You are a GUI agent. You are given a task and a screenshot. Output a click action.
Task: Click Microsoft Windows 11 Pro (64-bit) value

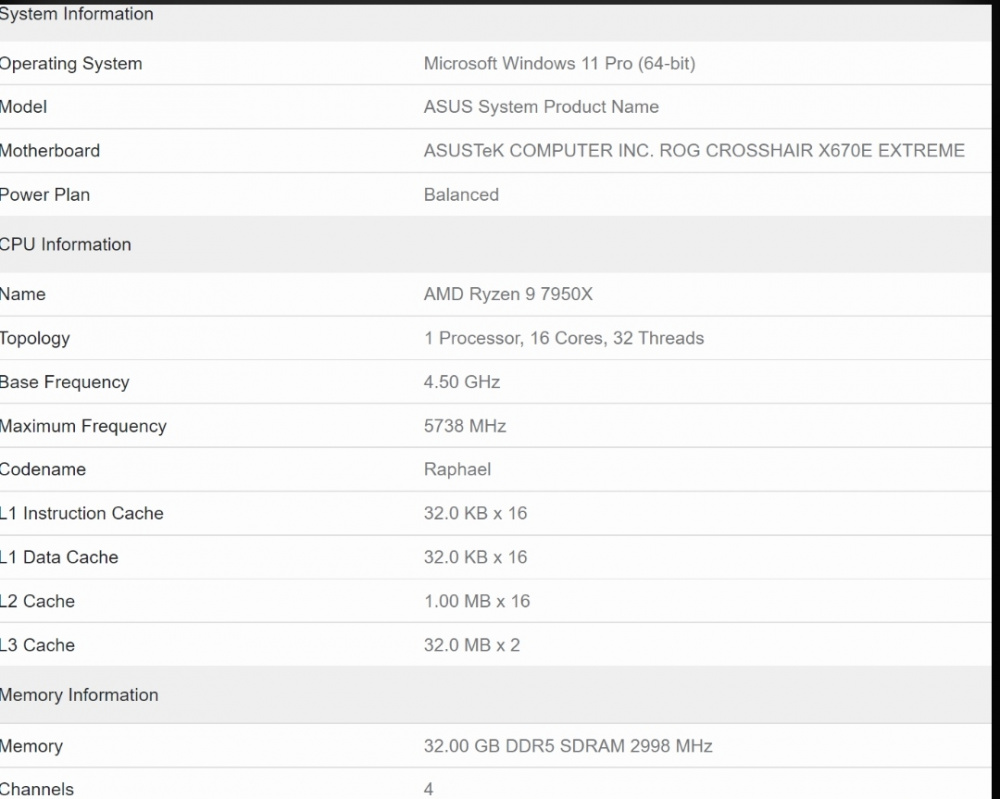click(559, 64)
